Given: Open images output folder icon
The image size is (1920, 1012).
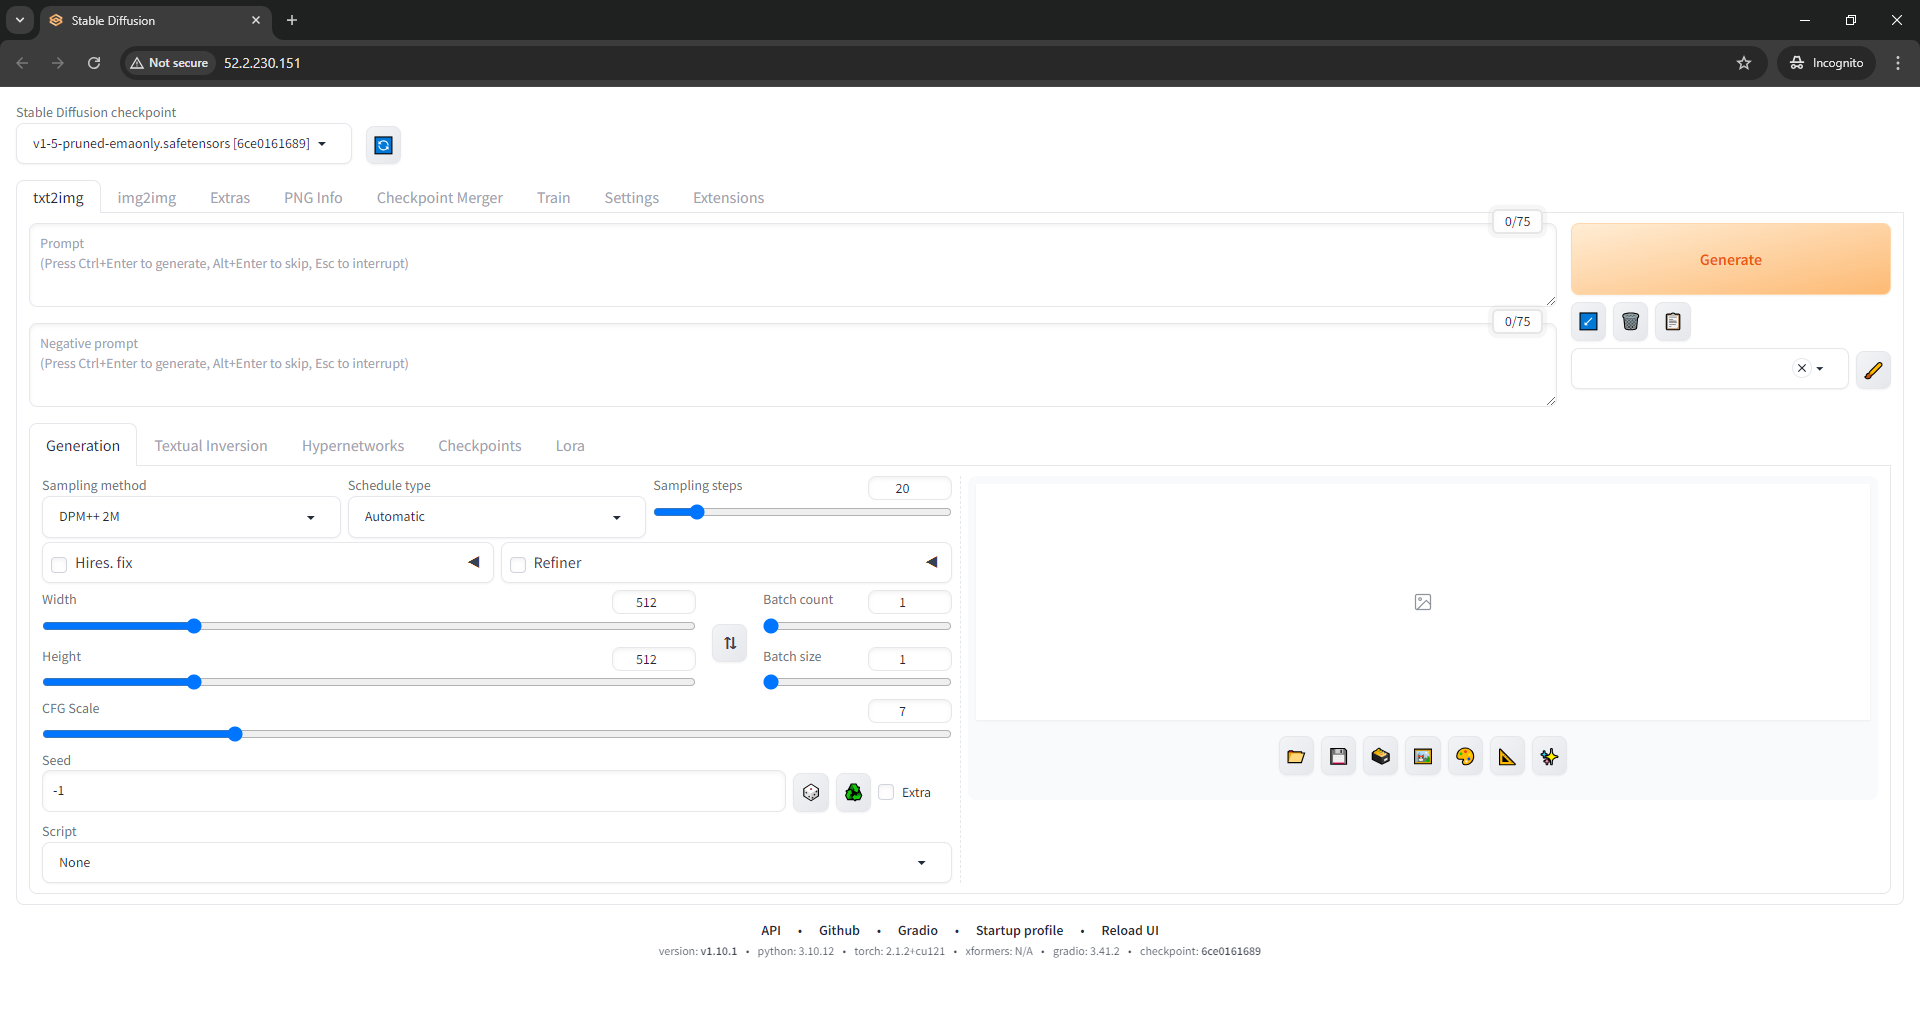Looking at the screenshot, I should coord(1296,757).
